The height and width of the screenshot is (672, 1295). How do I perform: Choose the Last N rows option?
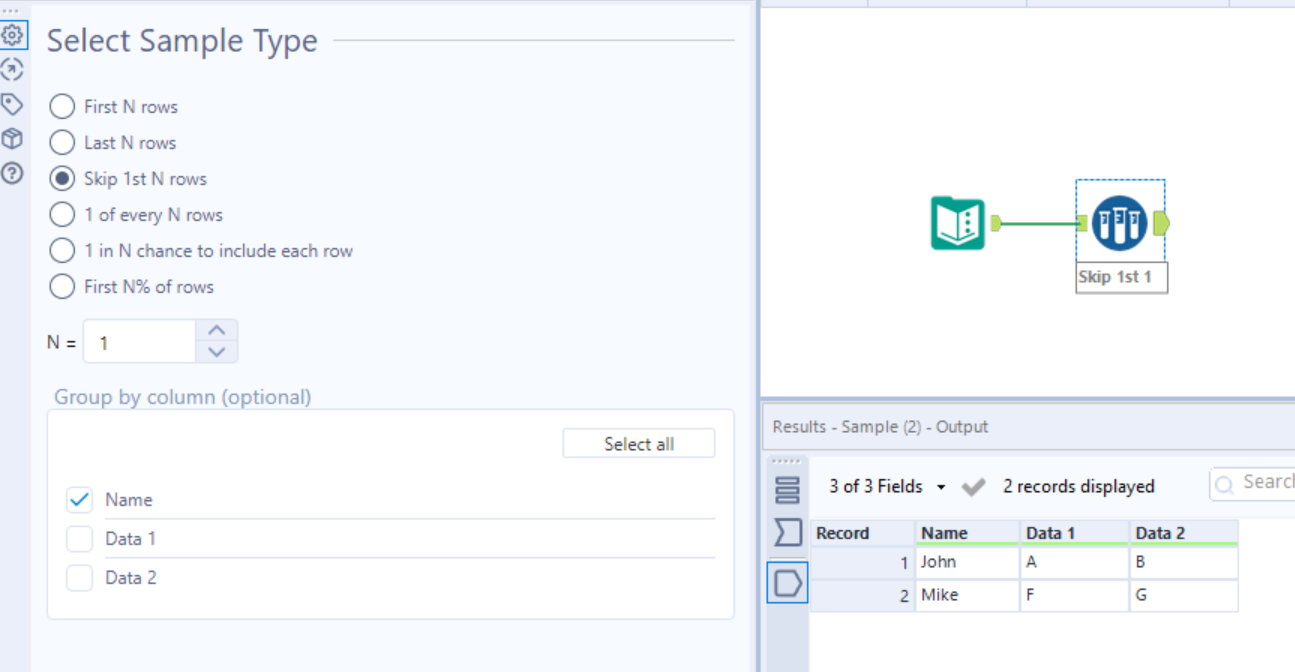(x=61, y=142)
